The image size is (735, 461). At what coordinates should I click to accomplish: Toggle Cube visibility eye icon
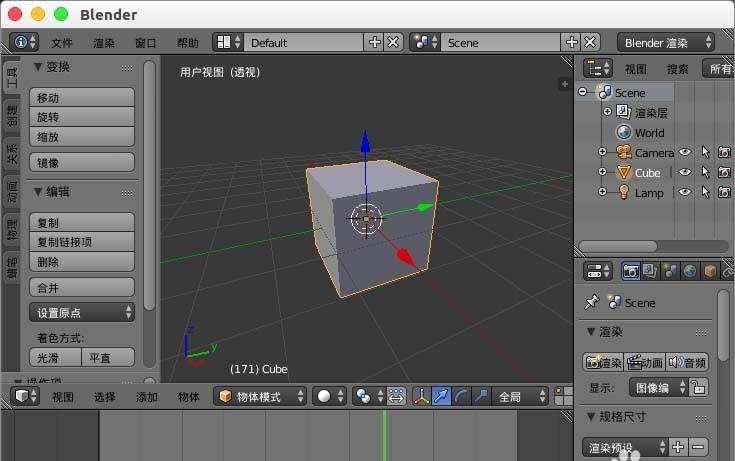click(x=685, y=172)
